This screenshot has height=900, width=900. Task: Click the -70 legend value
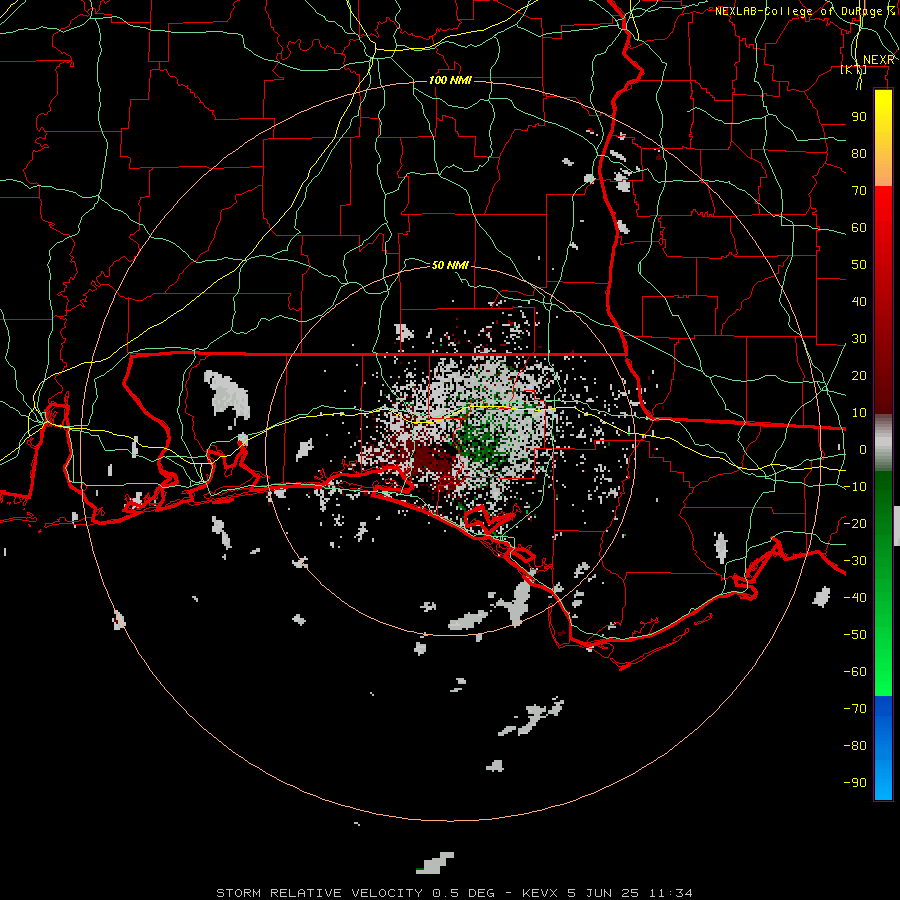(x=855, y=709)
